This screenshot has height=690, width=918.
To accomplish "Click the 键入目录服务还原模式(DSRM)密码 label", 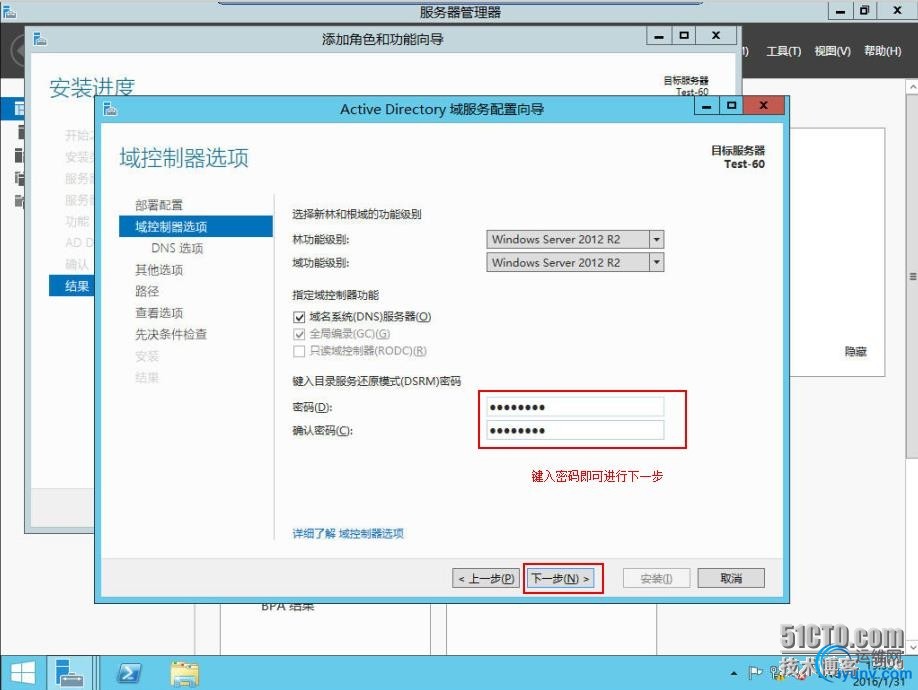I will (x=376, y=382).
